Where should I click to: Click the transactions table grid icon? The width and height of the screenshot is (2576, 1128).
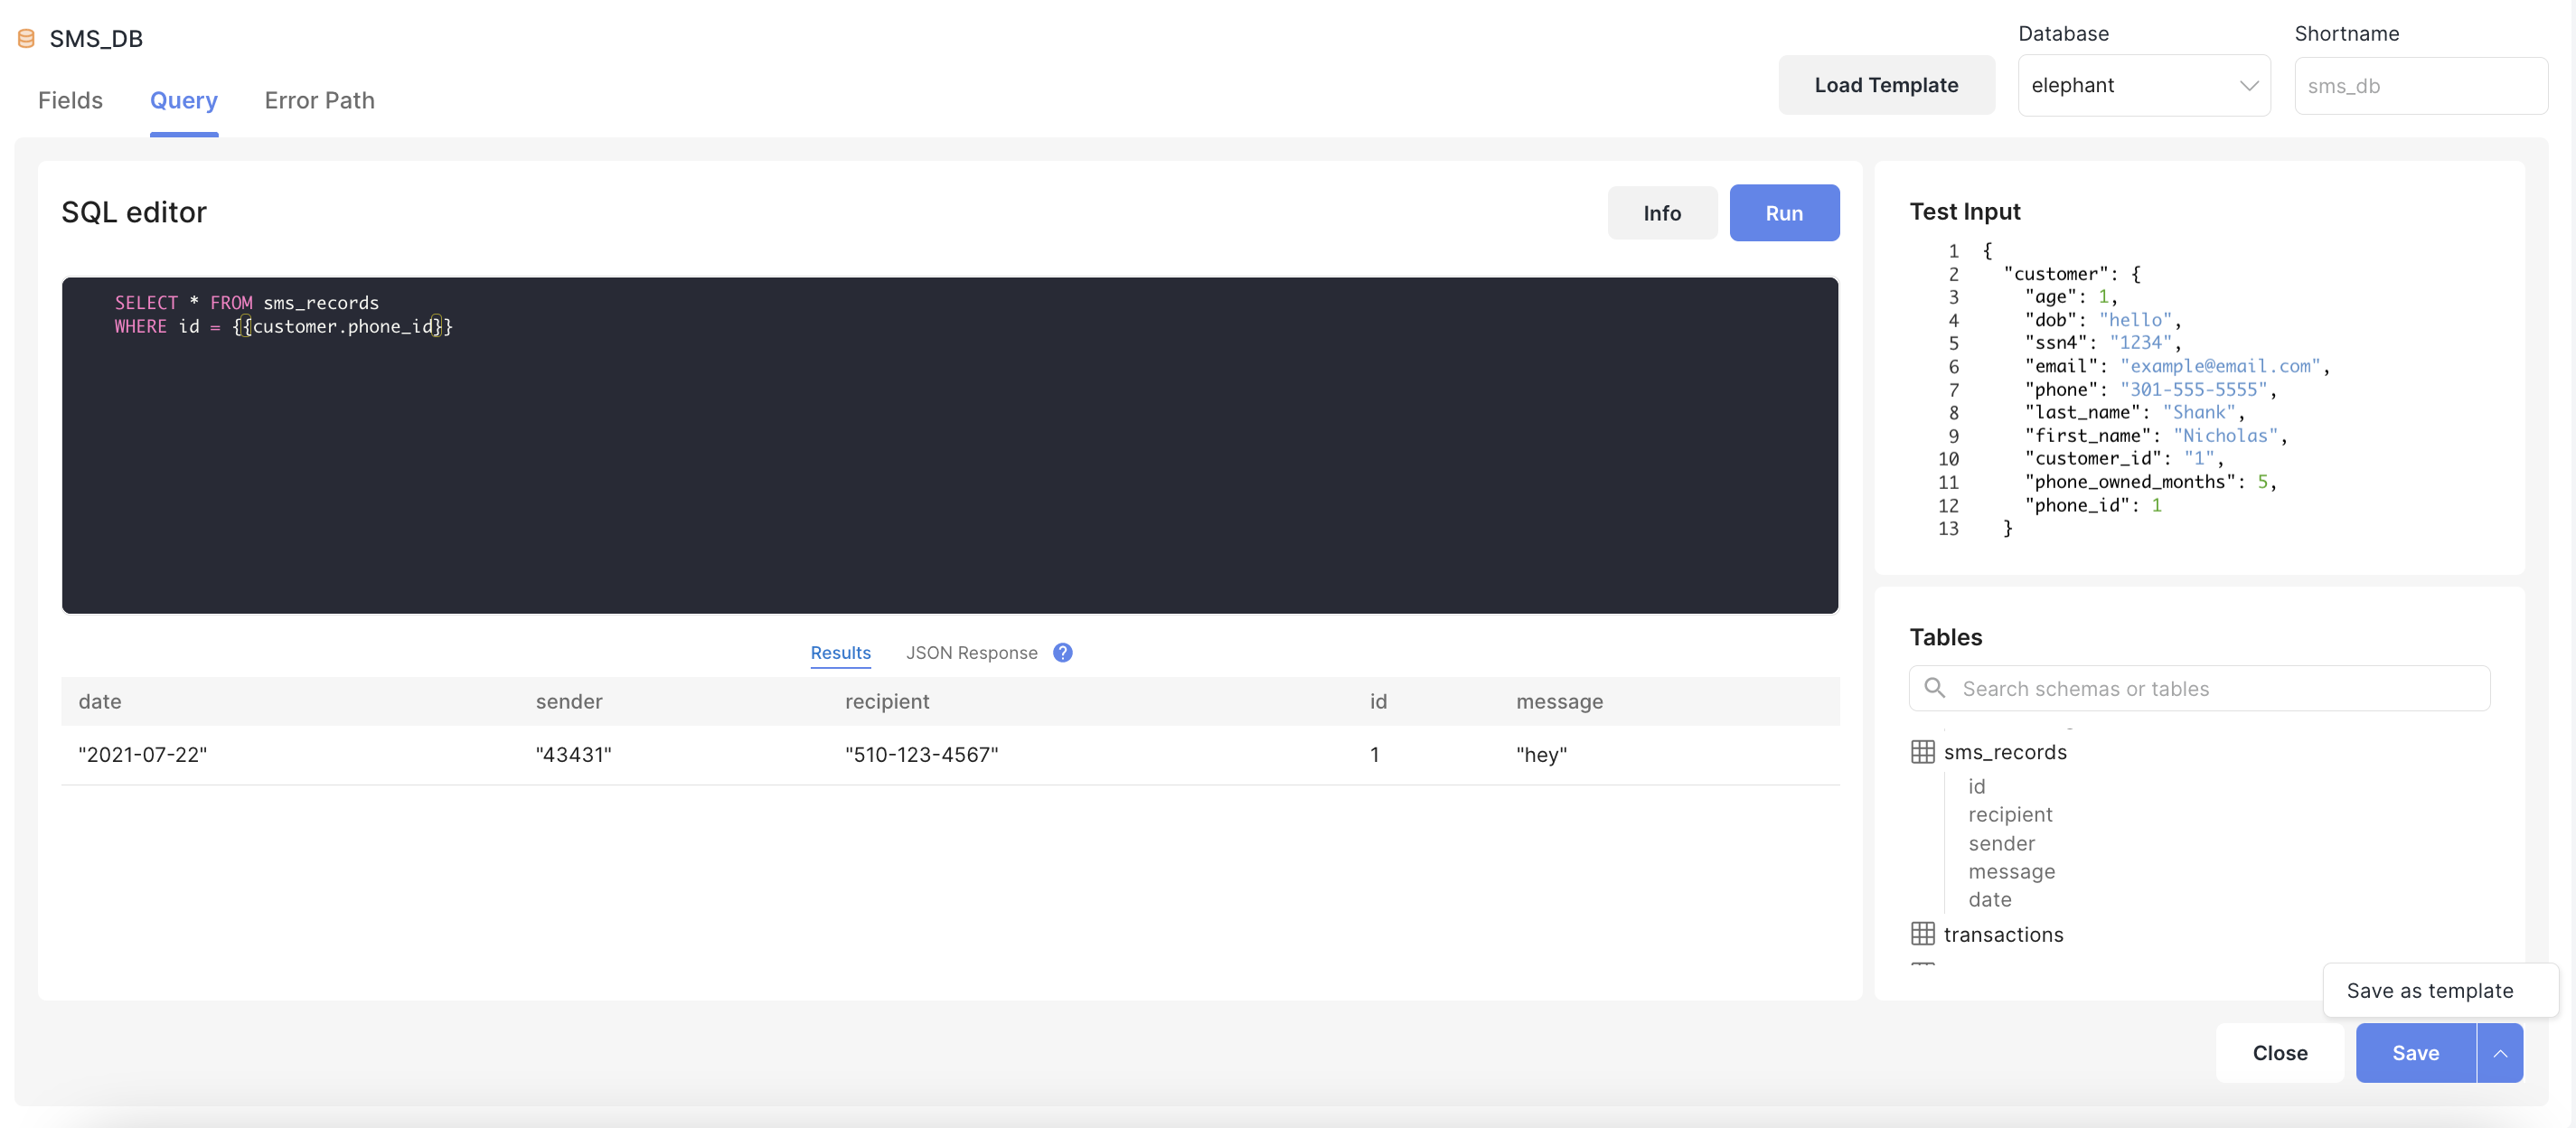coord(1922,934)
